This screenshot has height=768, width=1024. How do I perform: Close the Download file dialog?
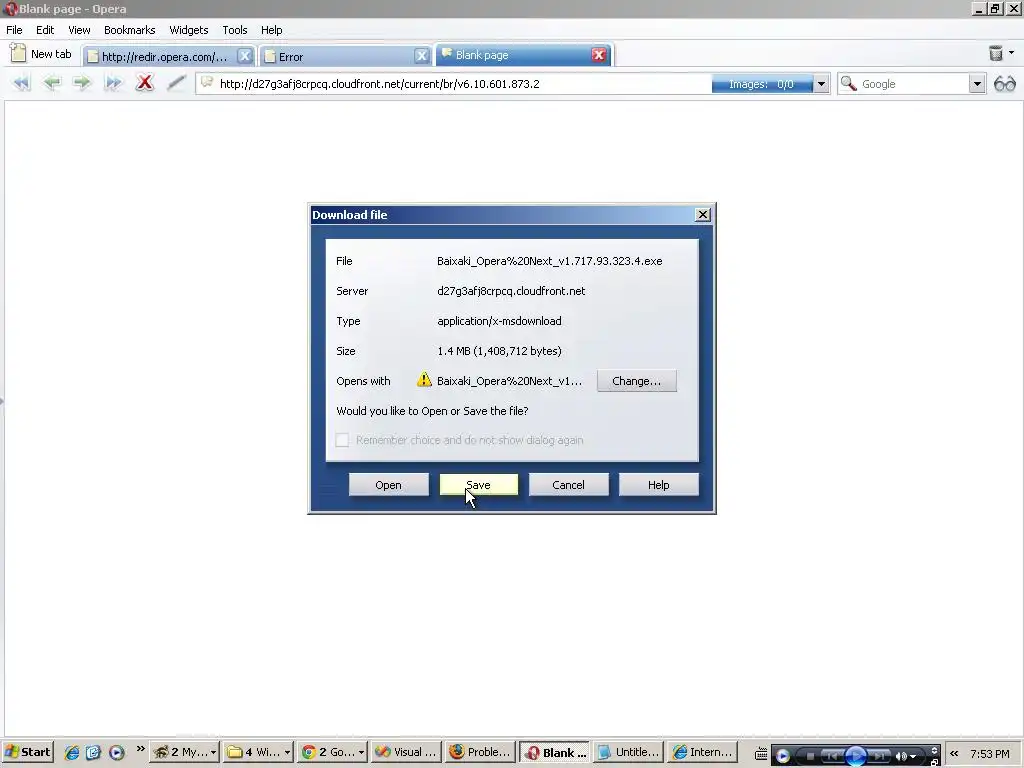click(x=703, y=214)
